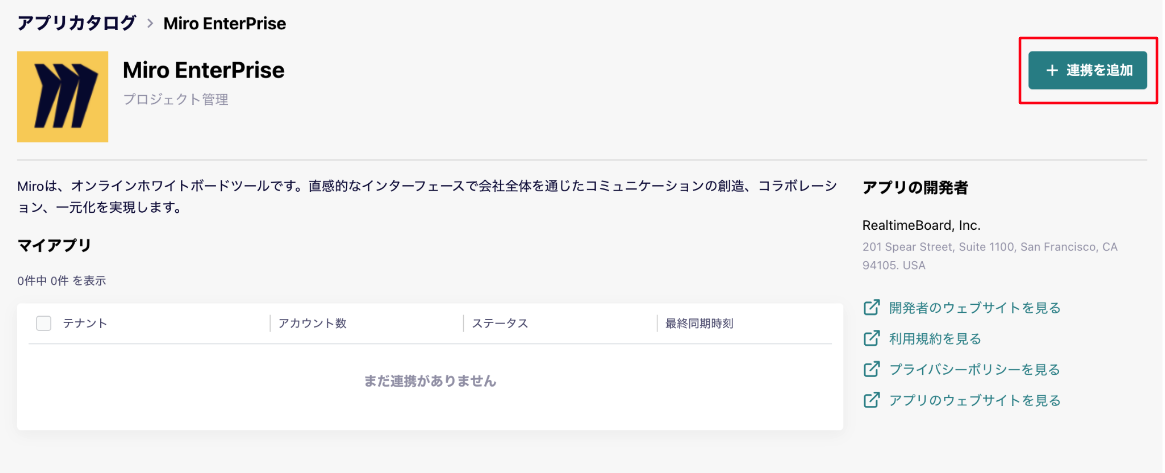1165x473 pixels.
Task: Click the アカウント数 column header
Action: 312,323
